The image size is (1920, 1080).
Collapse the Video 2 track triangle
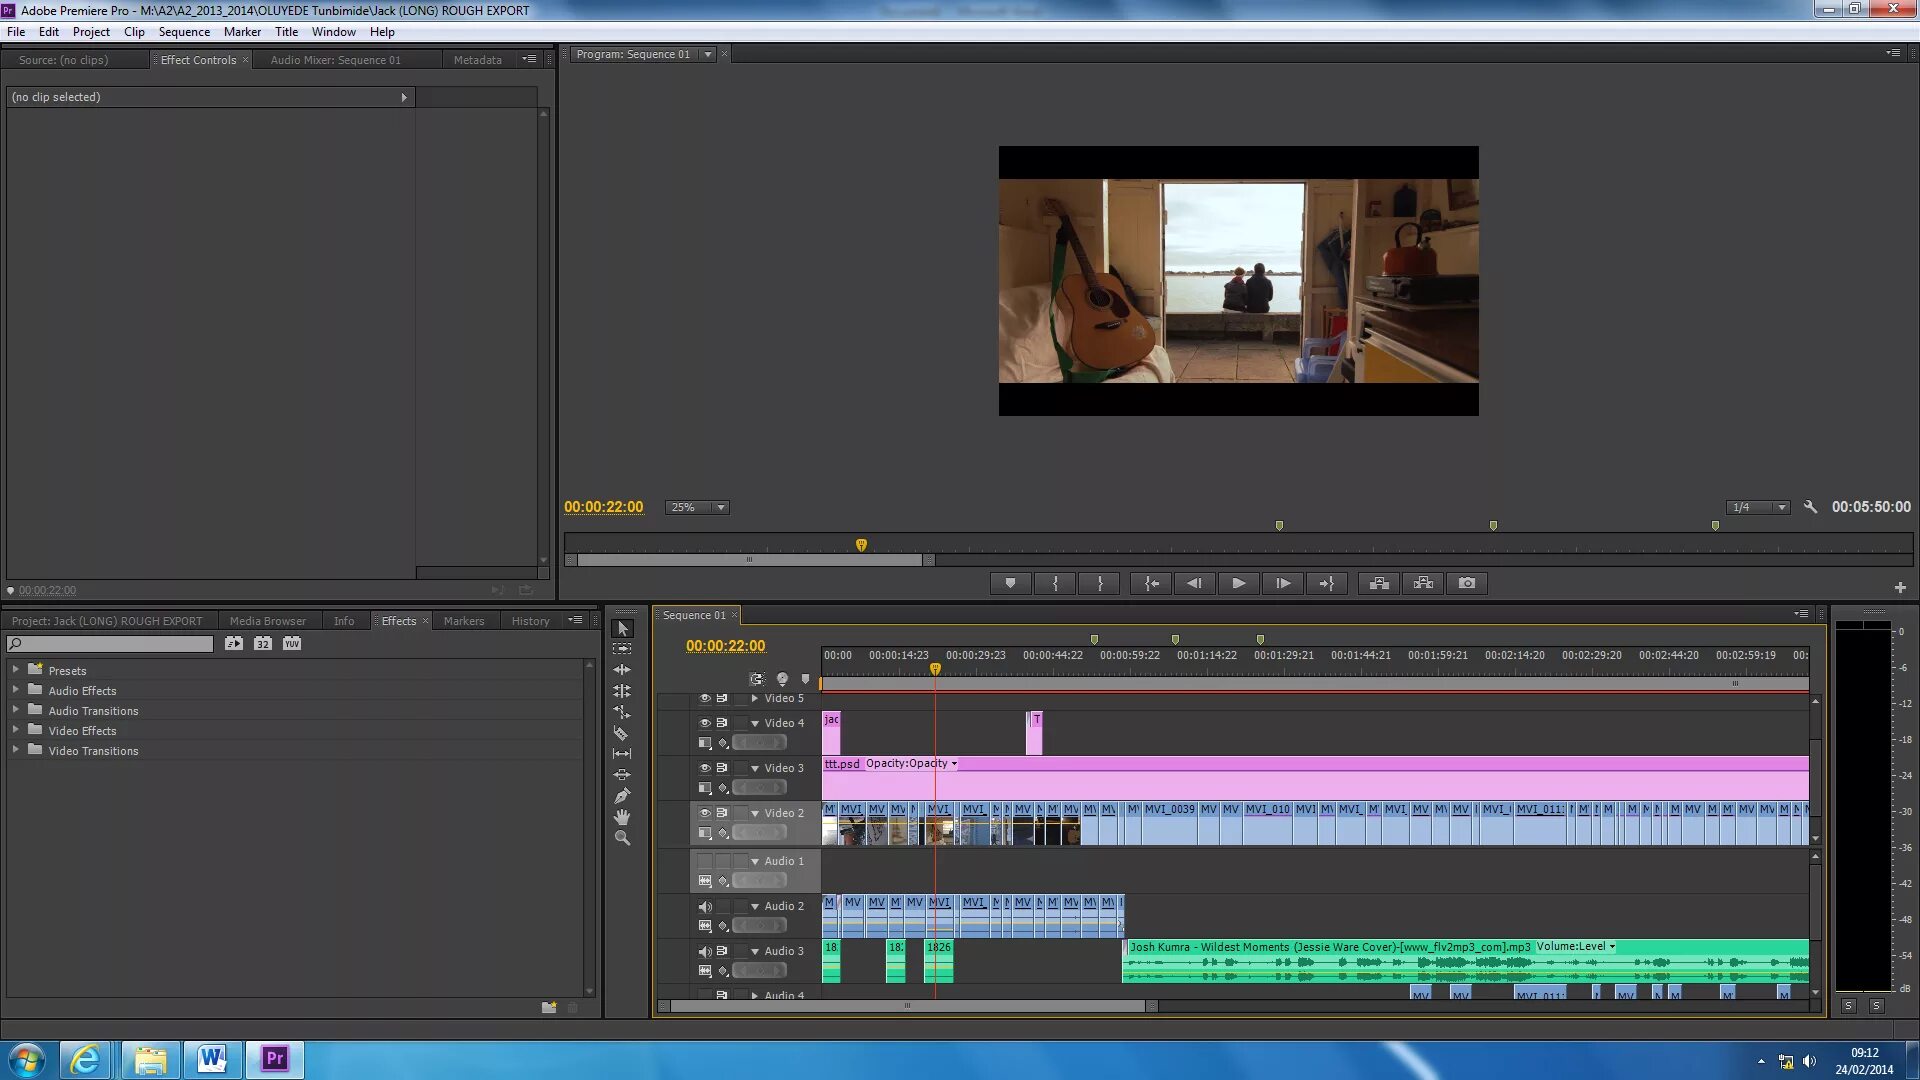tap(755, 813)
